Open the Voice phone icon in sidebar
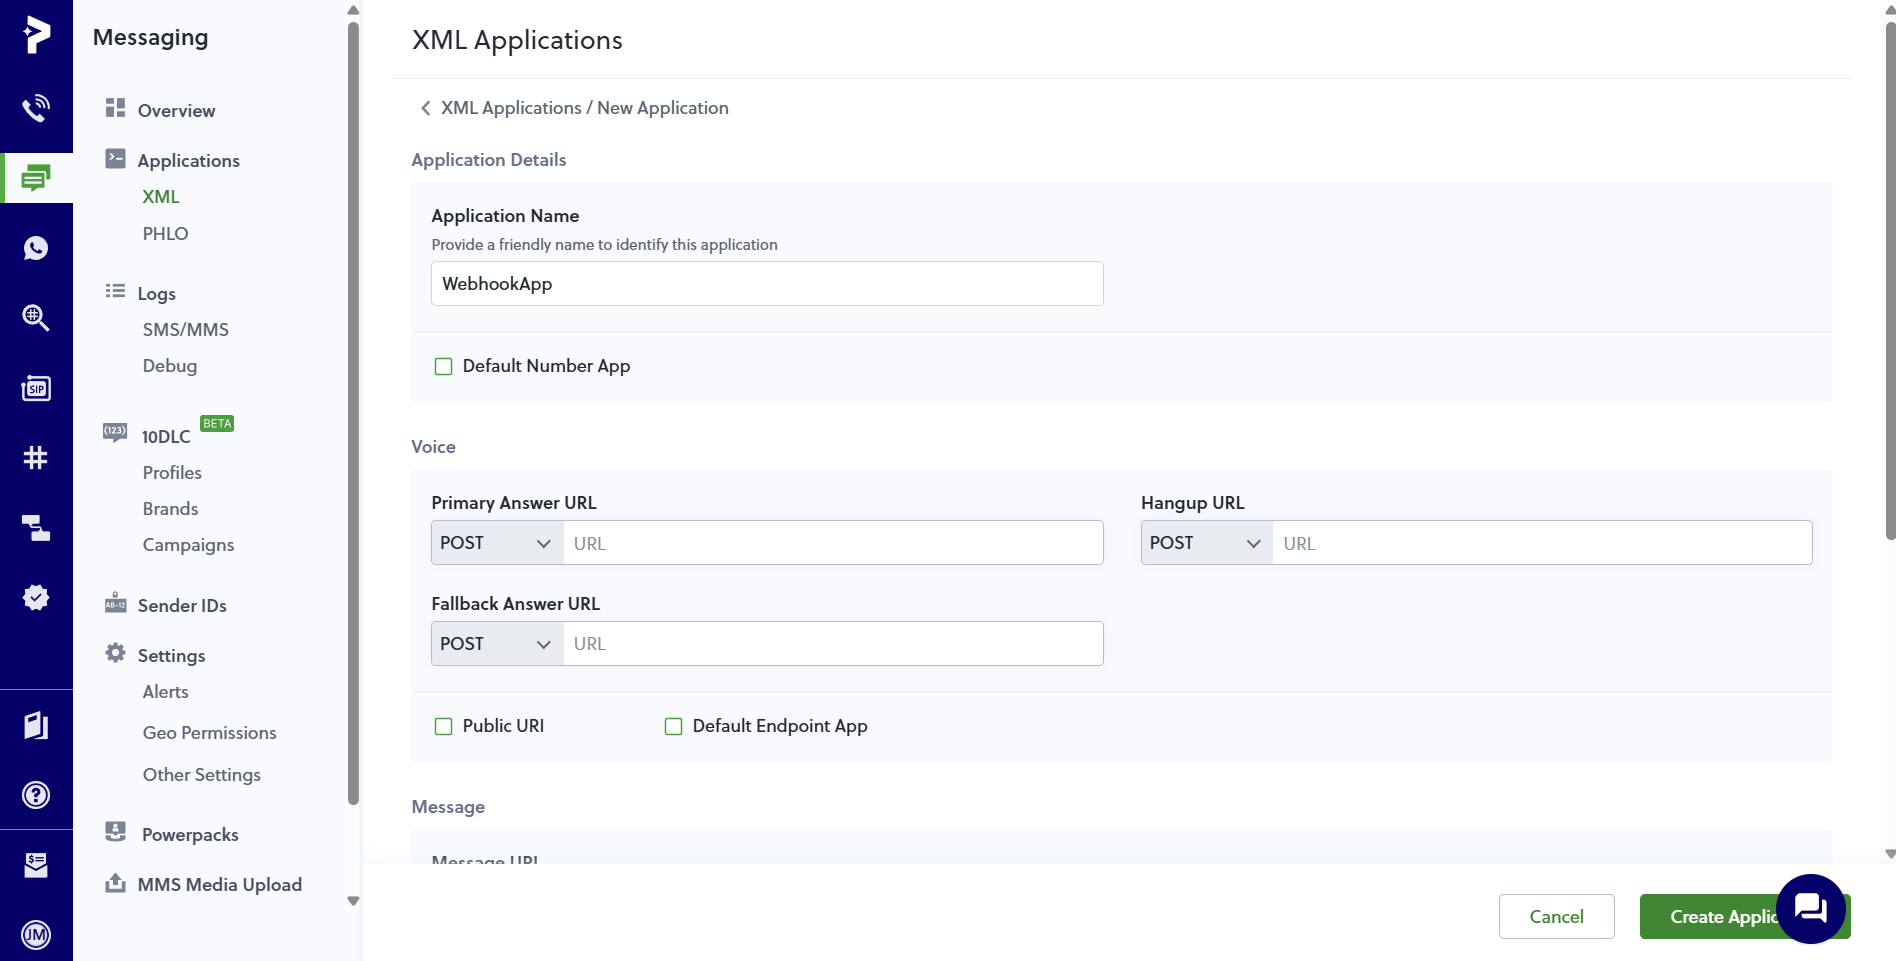1896x961 pixels. click(36, 108)
